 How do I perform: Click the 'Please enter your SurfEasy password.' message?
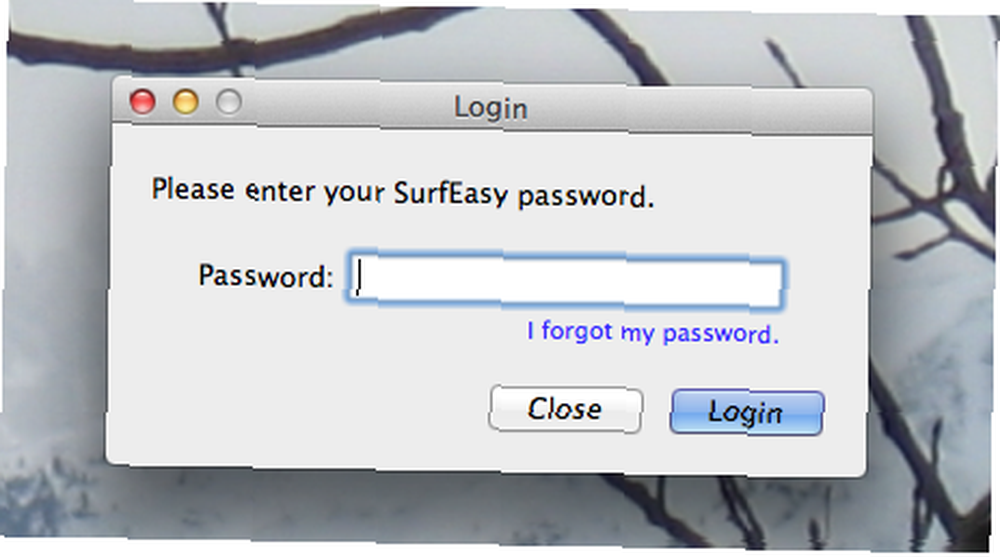(x=402, y=193)
